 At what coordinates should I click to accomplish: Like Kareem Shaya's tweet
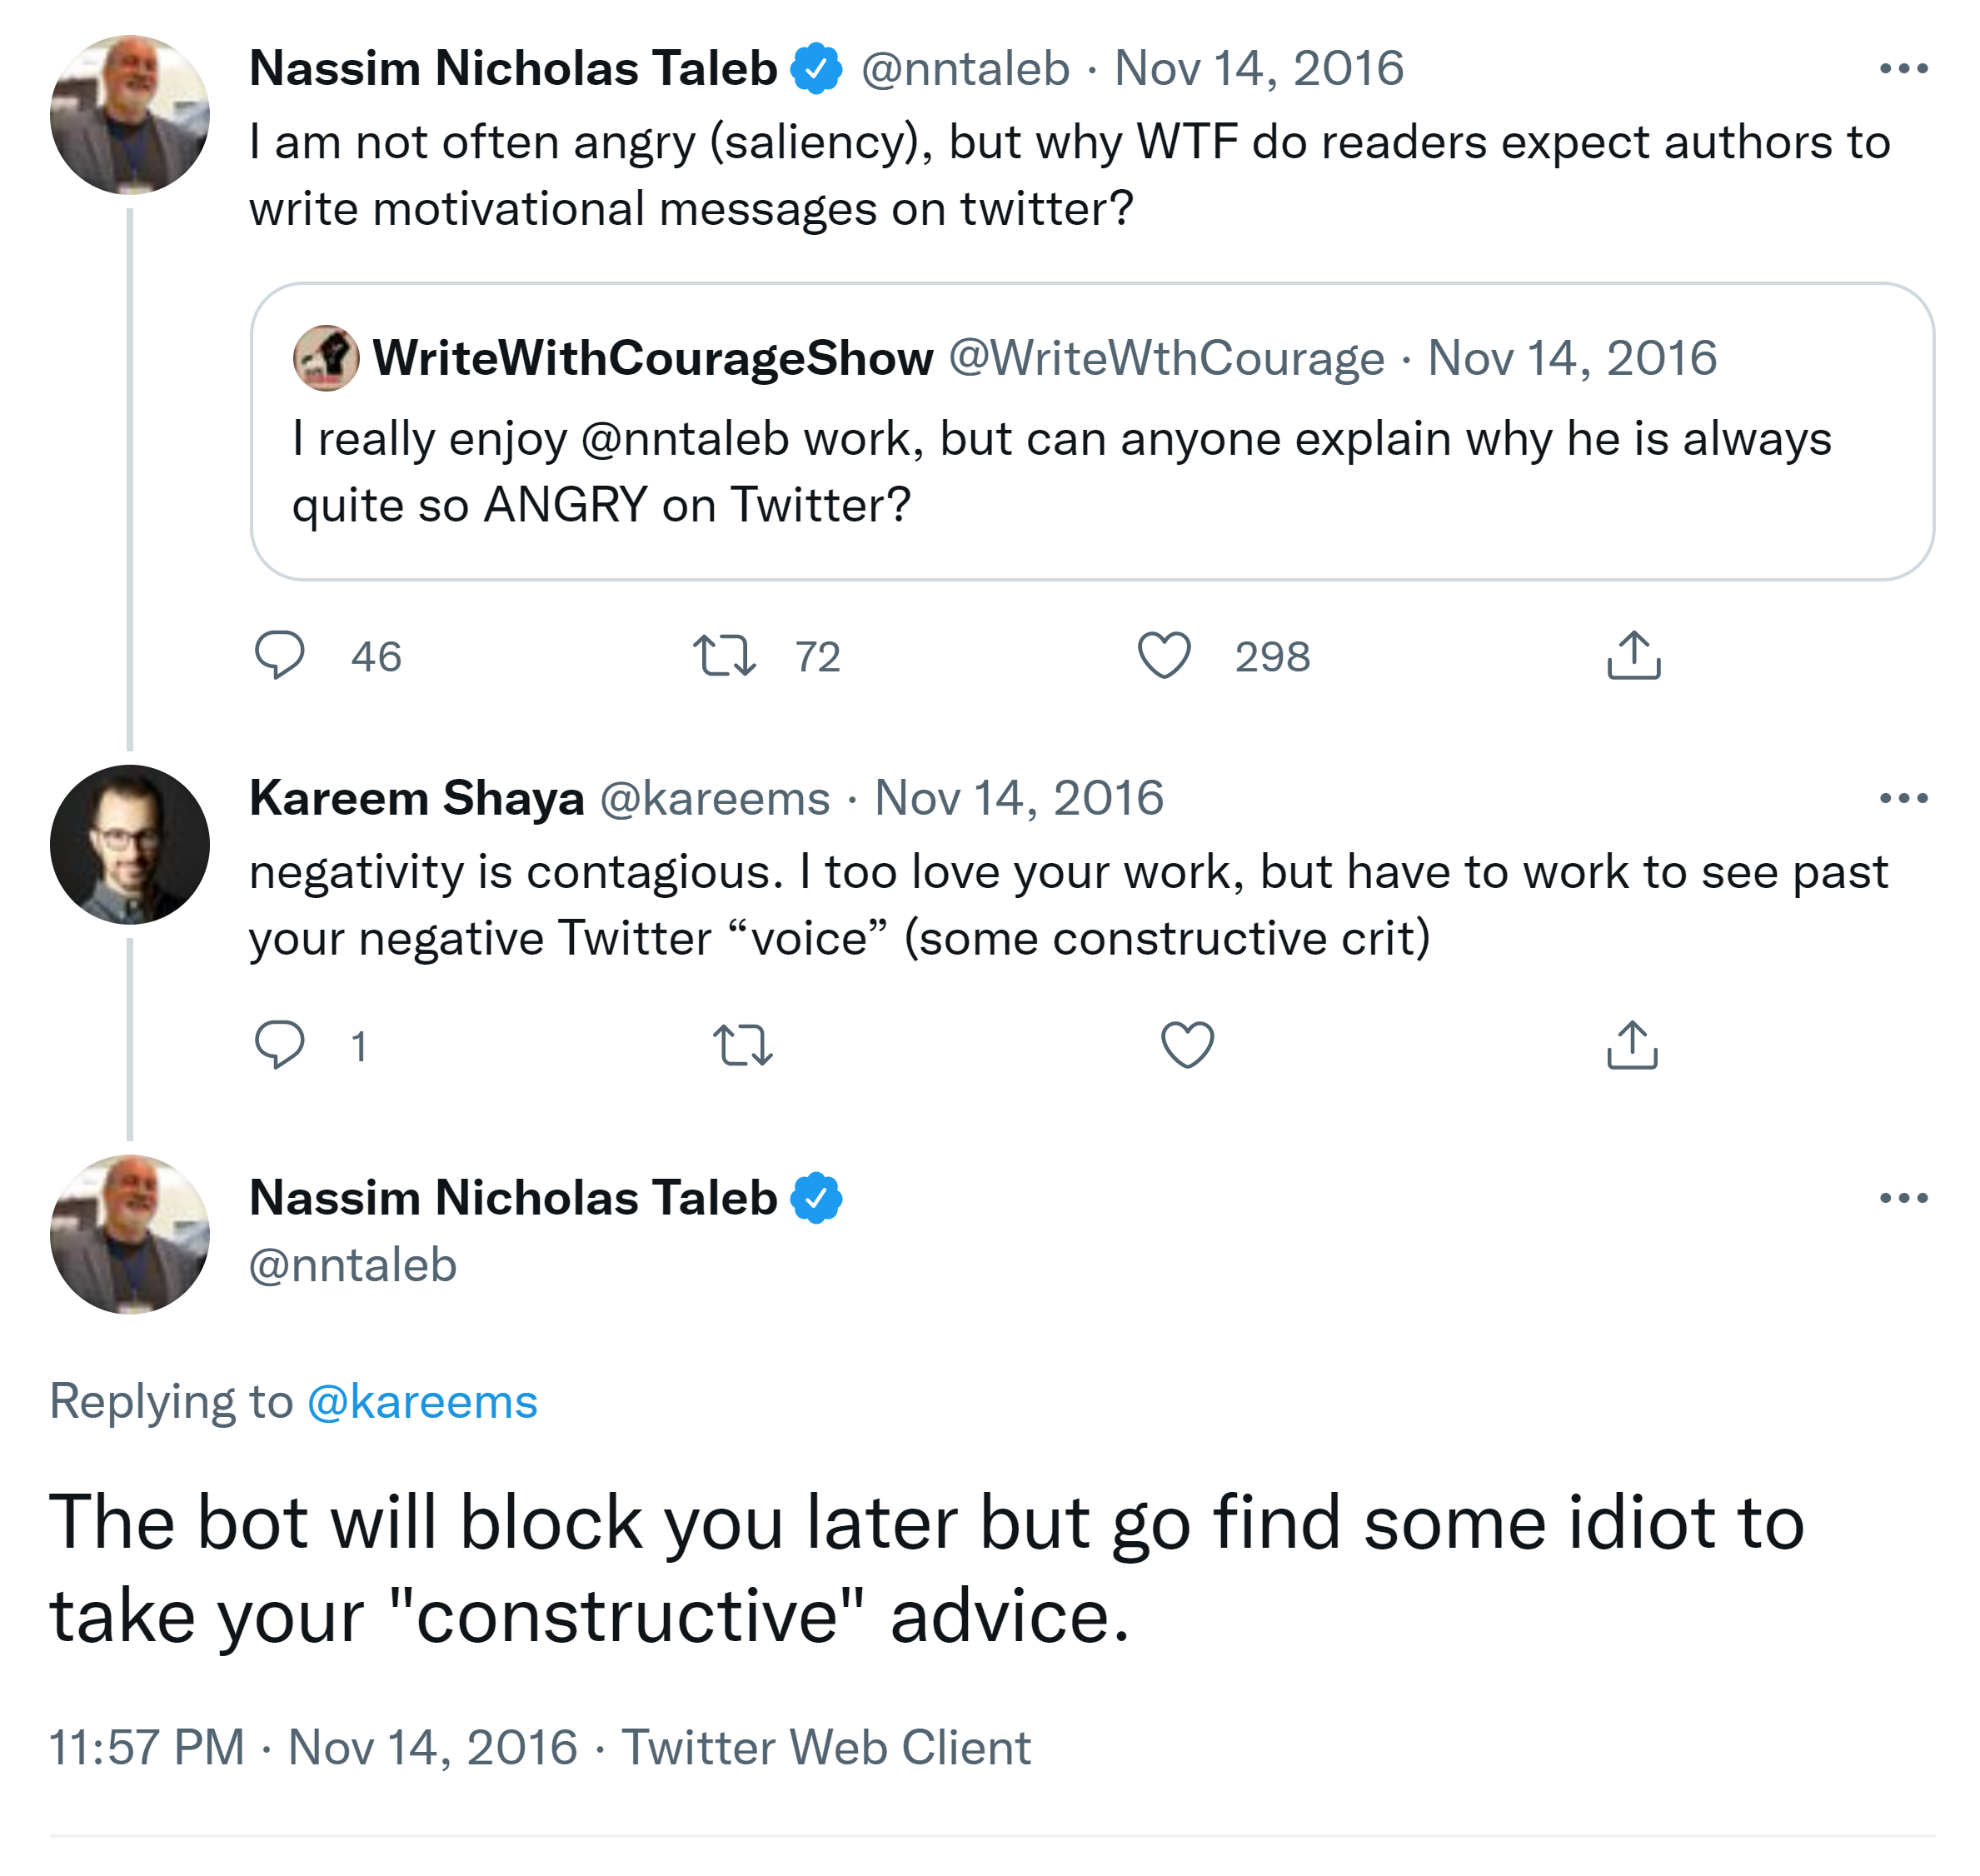pos(1187,1045)
